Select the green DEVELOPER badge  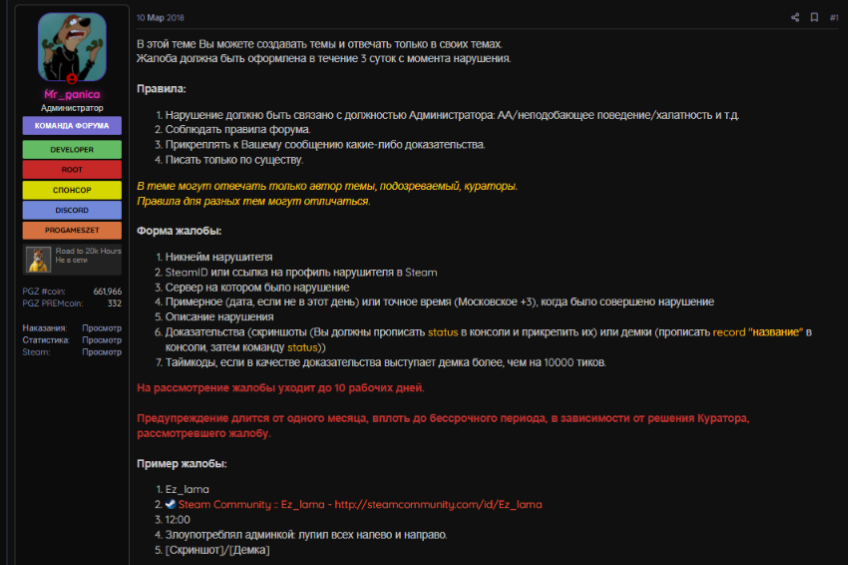pos(72,149)
